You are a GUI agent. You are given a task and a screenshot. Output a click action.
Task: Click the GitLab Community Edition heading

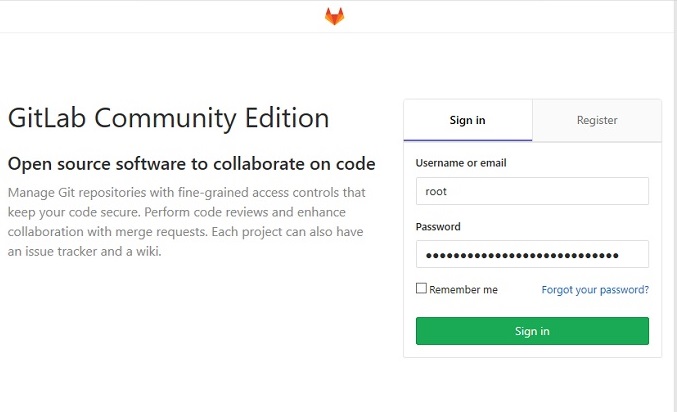coord(168,118)
